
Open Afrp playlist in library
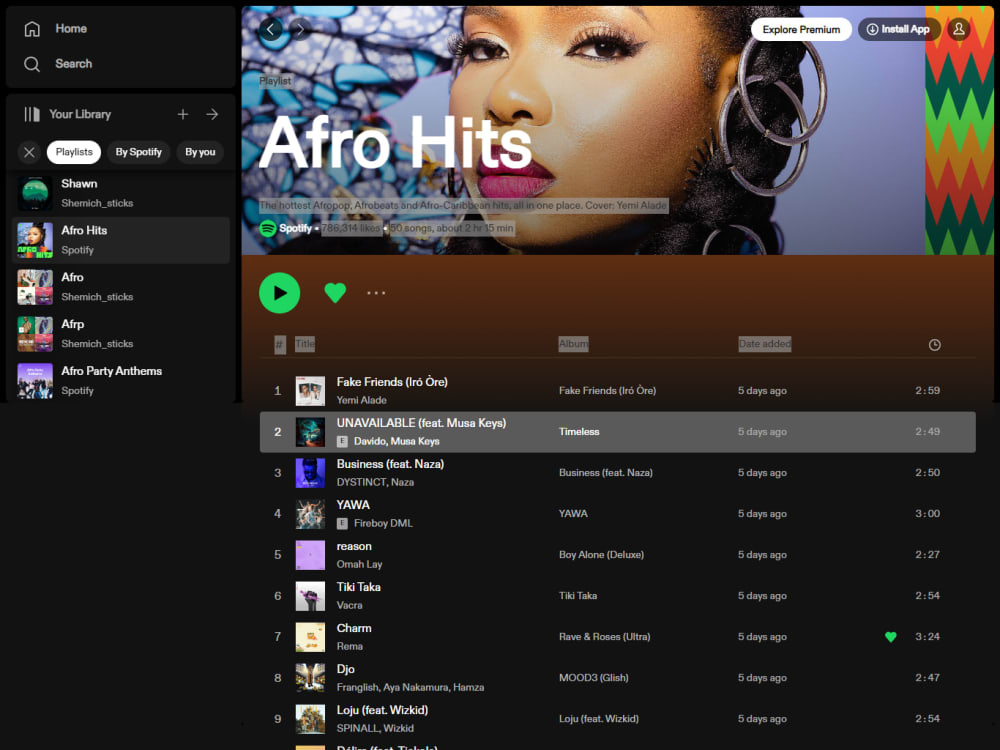[x=121, y=334]
